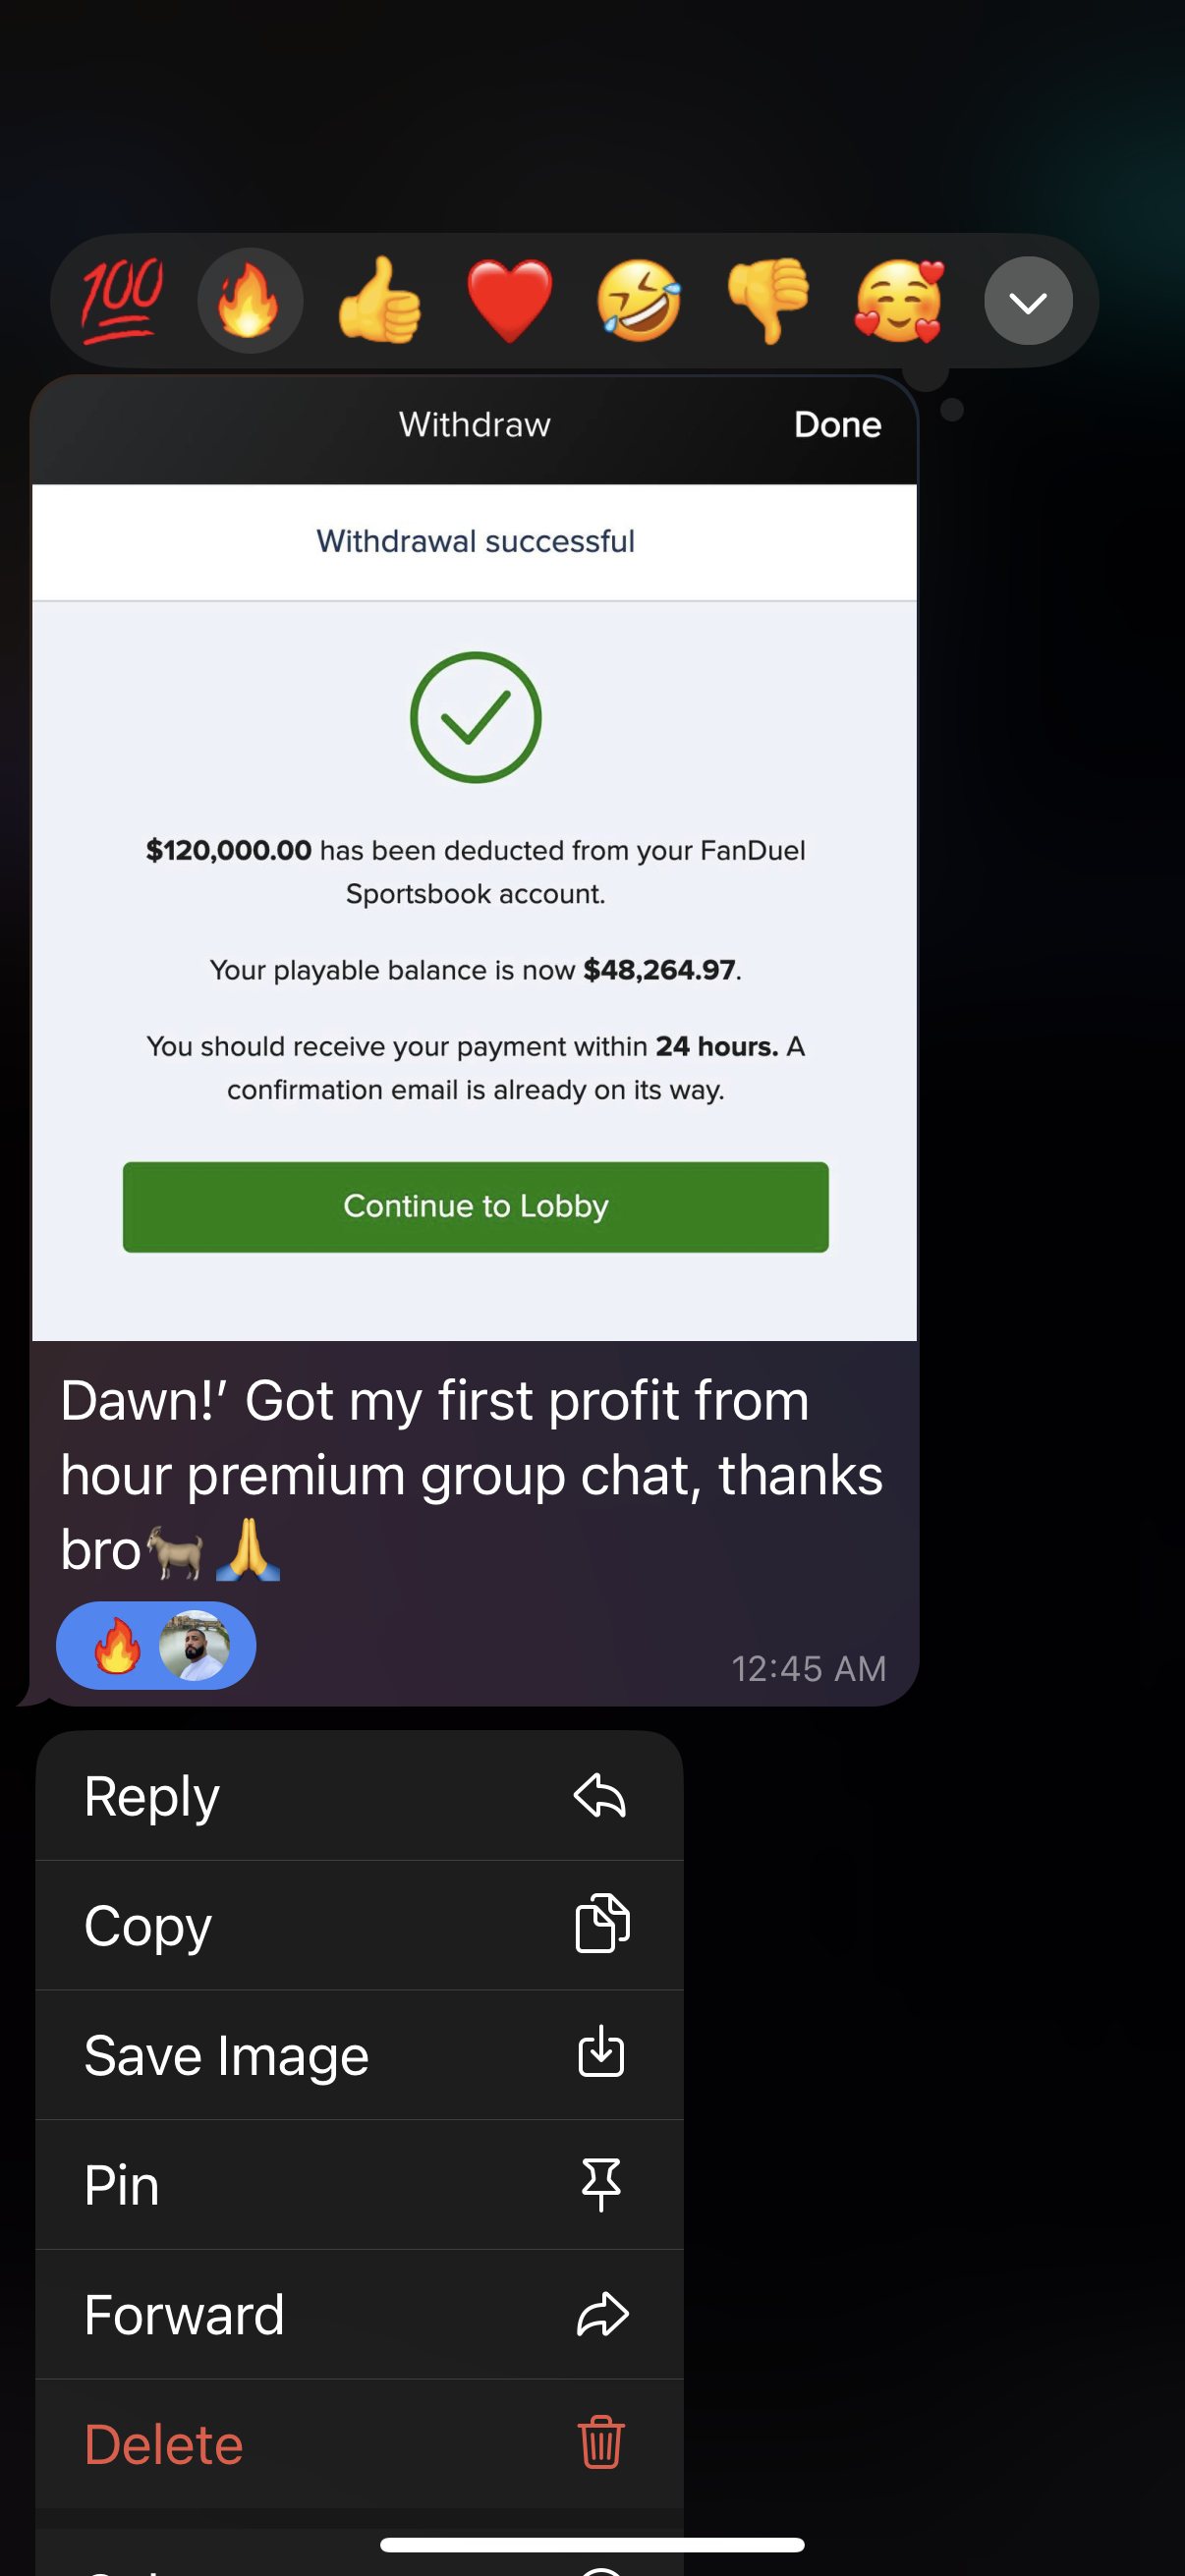Image resolution: width=1185 pixels, height=2576 pixels.
Task: Expand more emoji reactions
Action: click(x=1028, y=301)
